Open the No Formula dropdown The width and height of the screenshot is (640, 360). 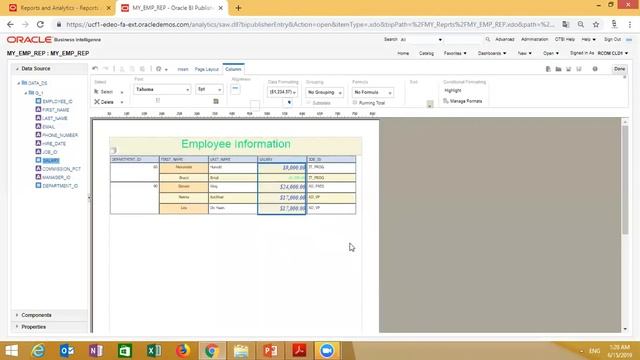373,92
